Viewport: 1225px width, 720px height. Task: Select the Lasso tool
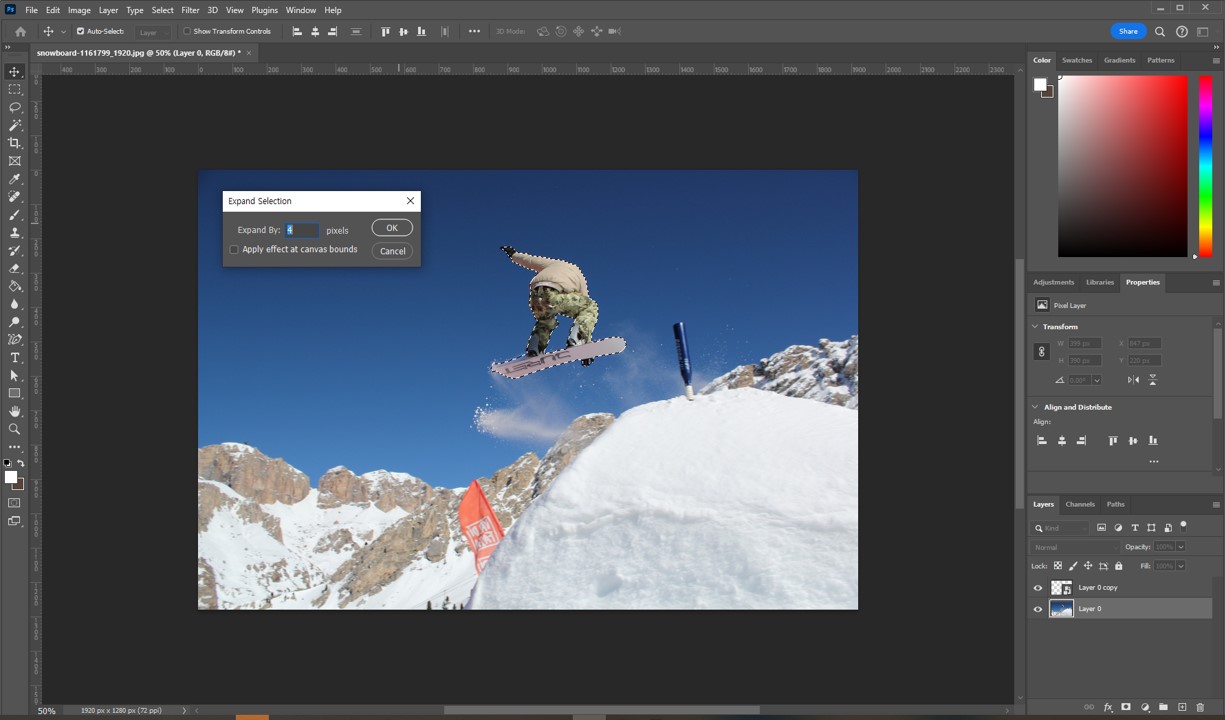[14, 107]
